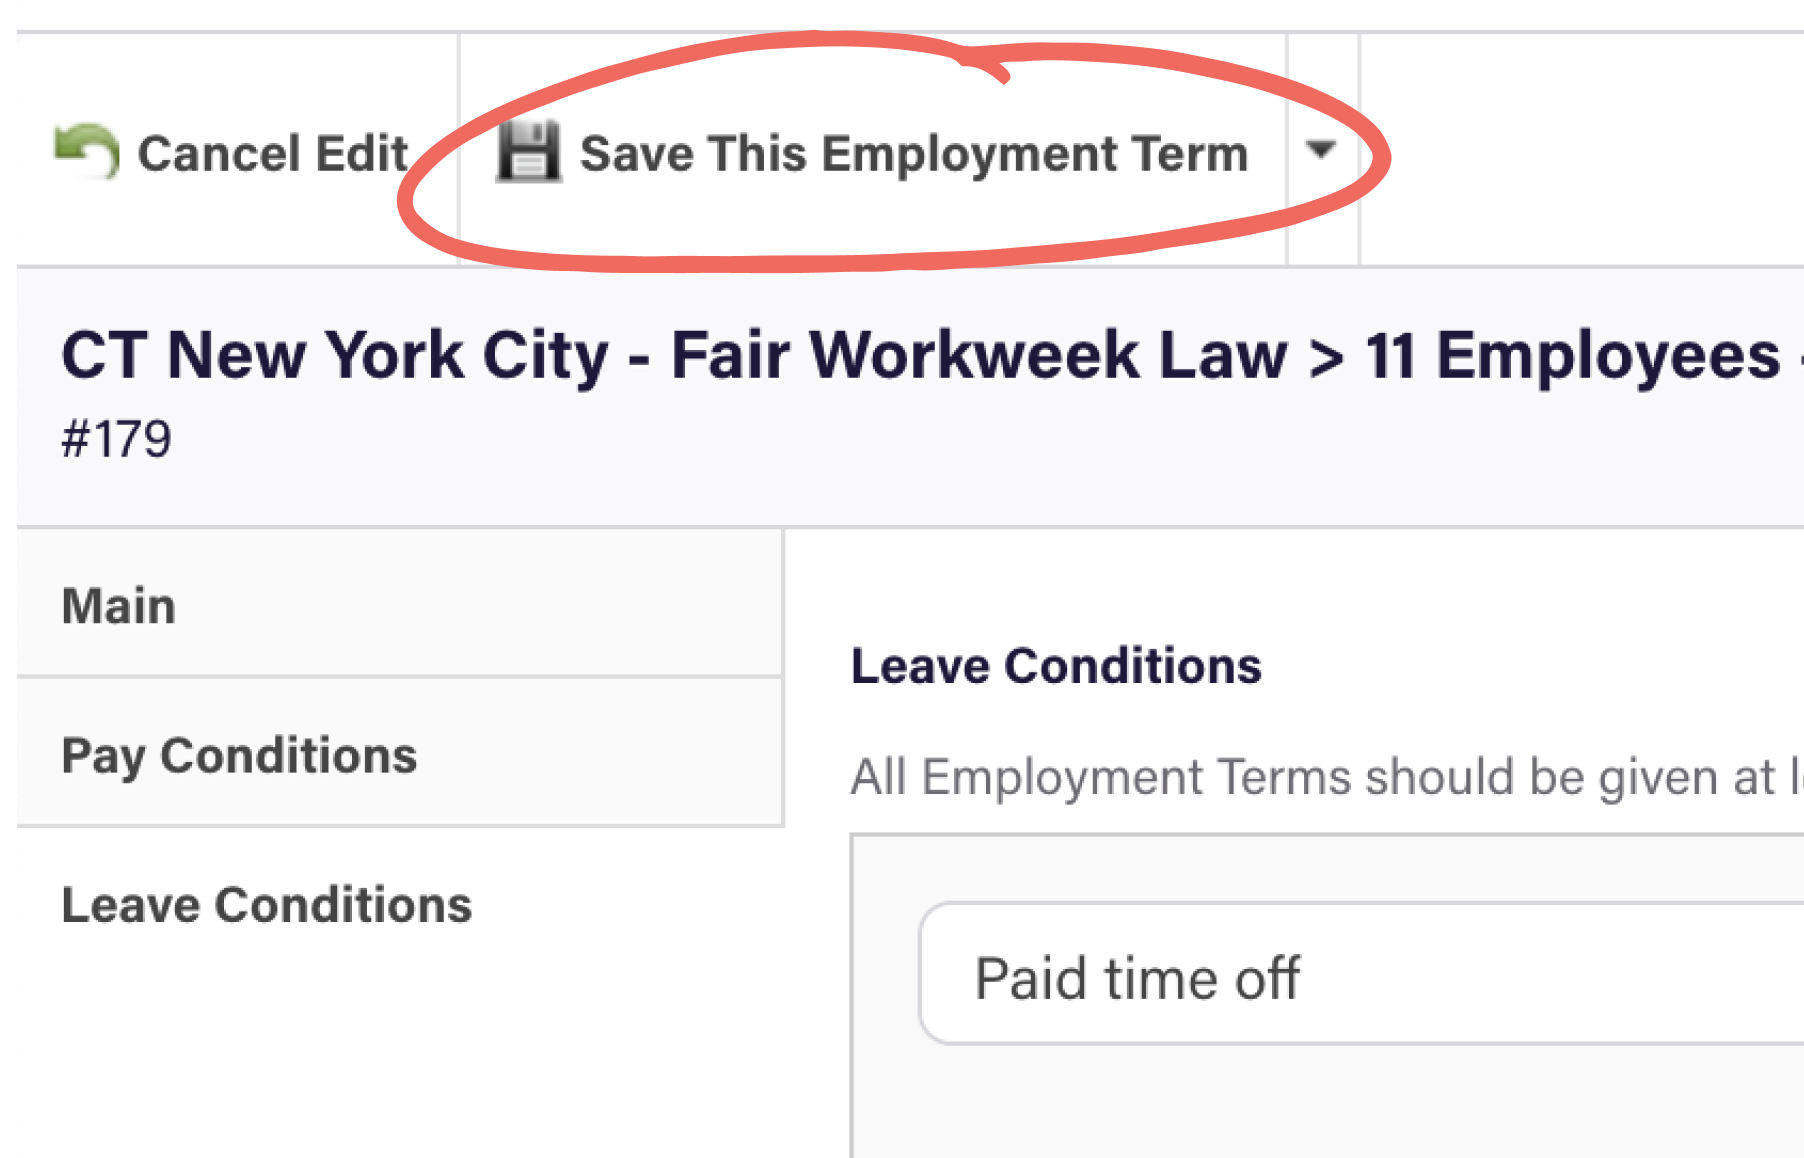The height and width of the screenshot is (1158, 1804).
Task: Click the CT New York City title
Action: point(335,355)
